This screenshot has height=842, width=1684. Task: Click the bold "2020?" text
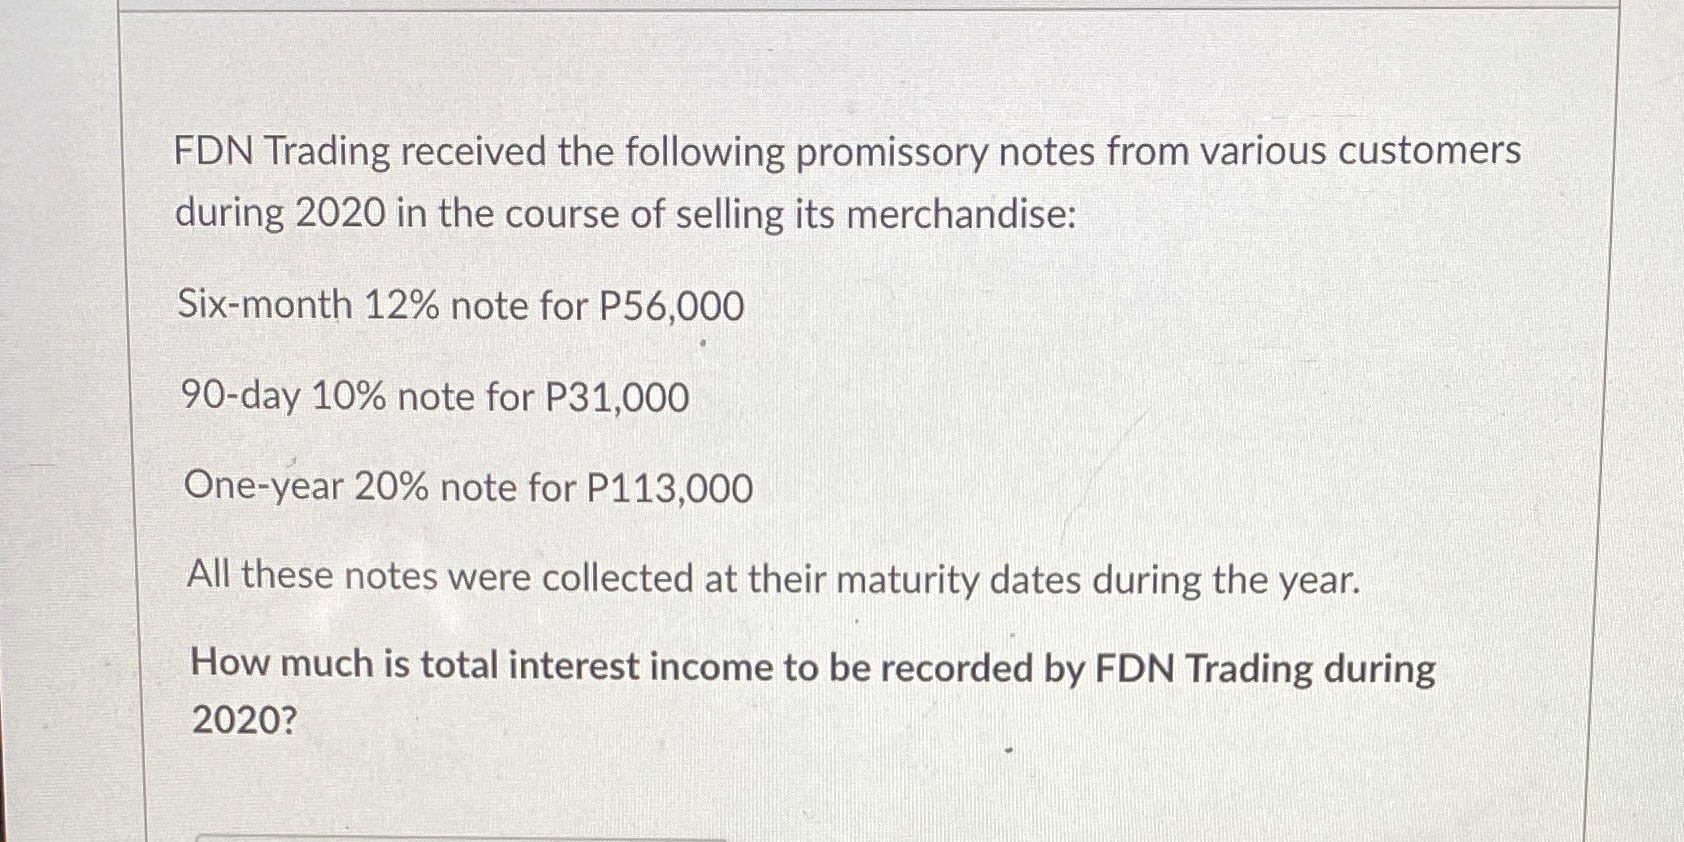[245, 720]
